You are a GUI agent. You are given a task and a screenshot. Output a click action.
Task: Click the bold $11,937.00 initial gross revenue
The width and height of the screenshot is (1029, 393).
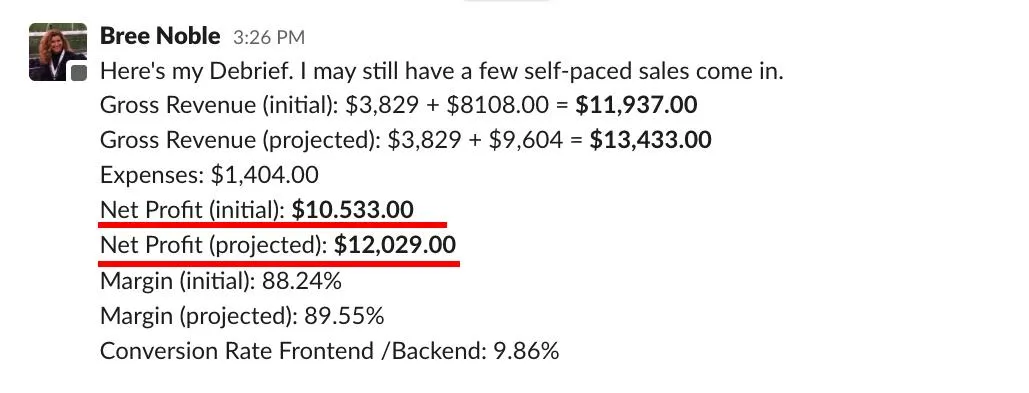click(636, 105)
